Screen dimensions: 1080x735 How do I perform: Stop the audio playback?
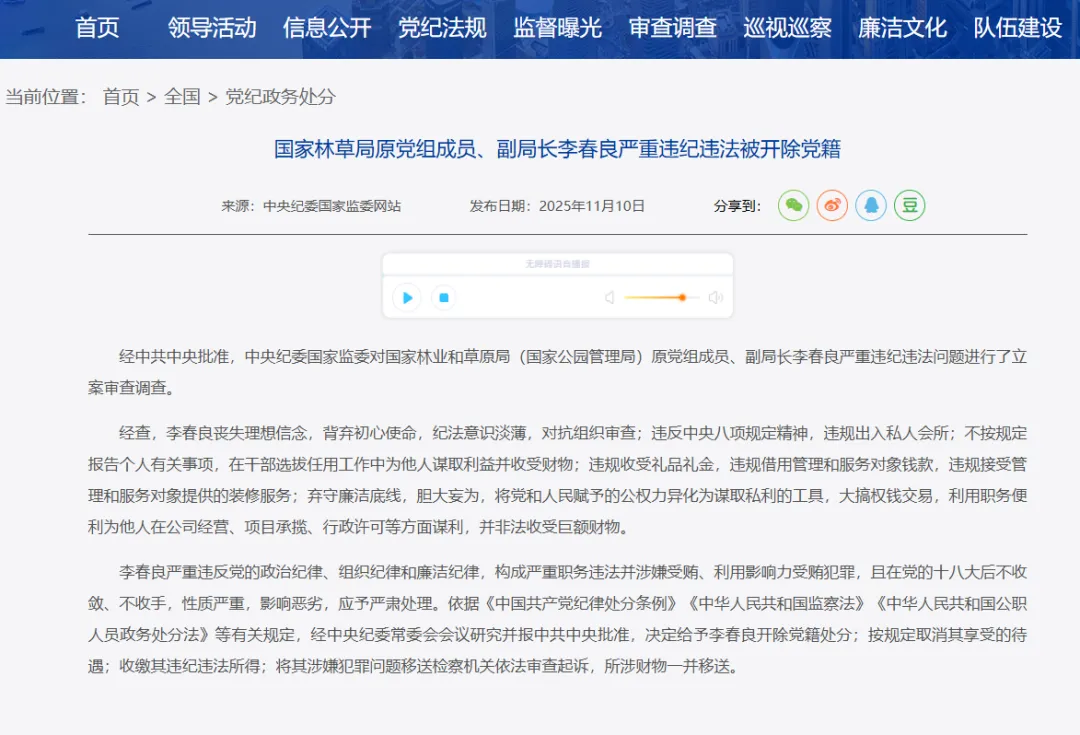tap(444, 298)
